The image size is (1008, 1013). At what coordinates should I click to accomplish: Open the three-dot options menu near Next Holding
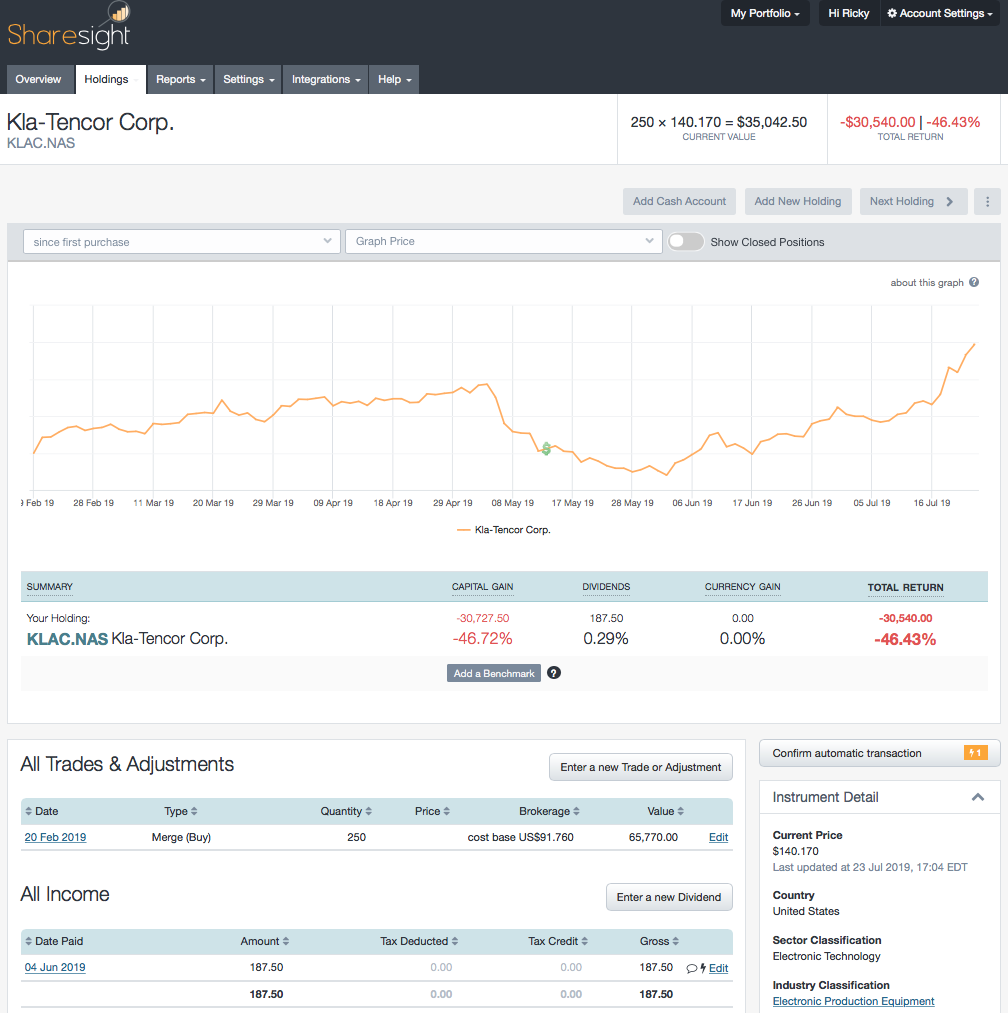[x=988, y=200]
